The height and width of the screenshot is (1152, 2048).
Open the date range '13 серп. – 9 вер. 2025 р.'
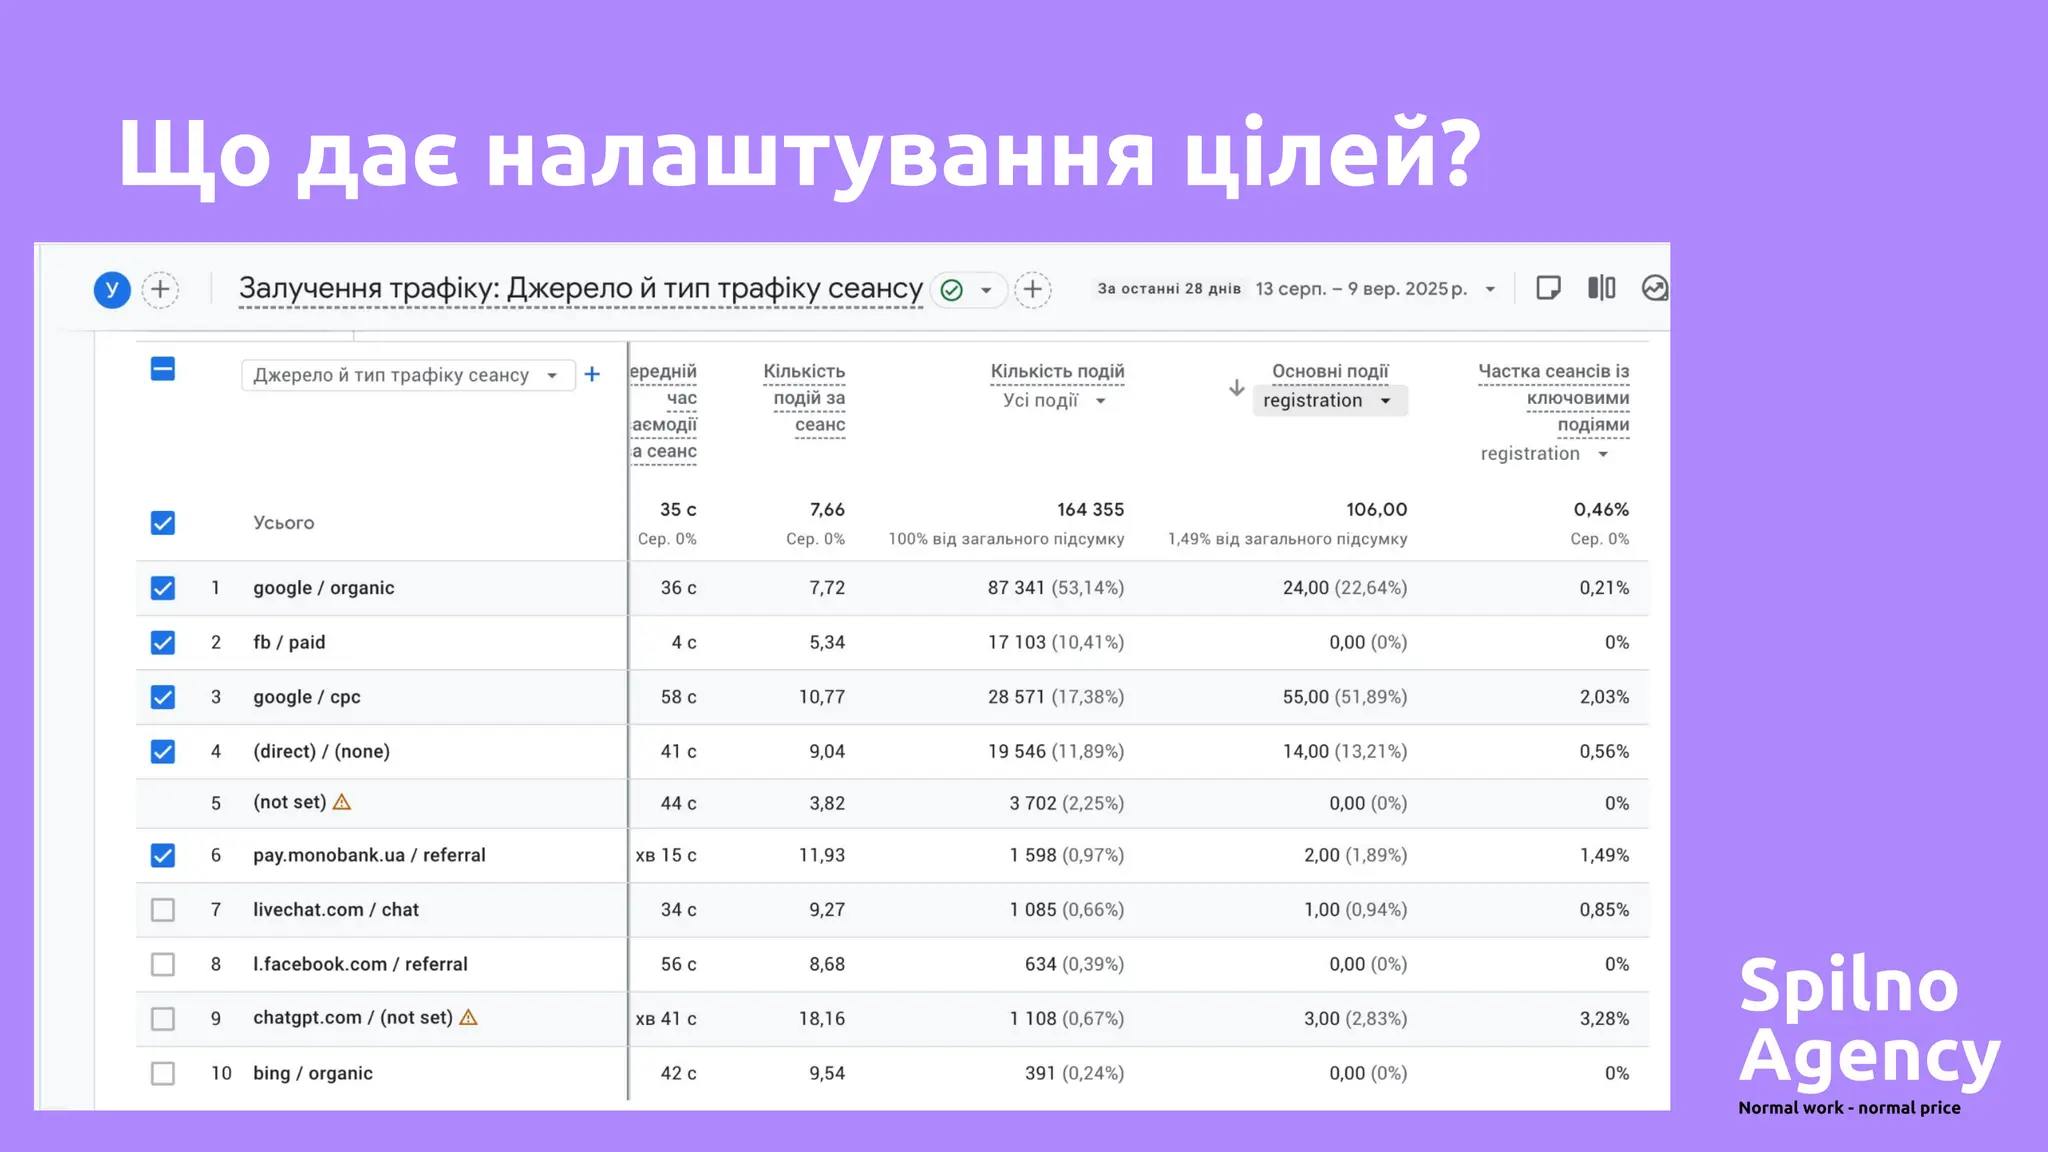1376,289
